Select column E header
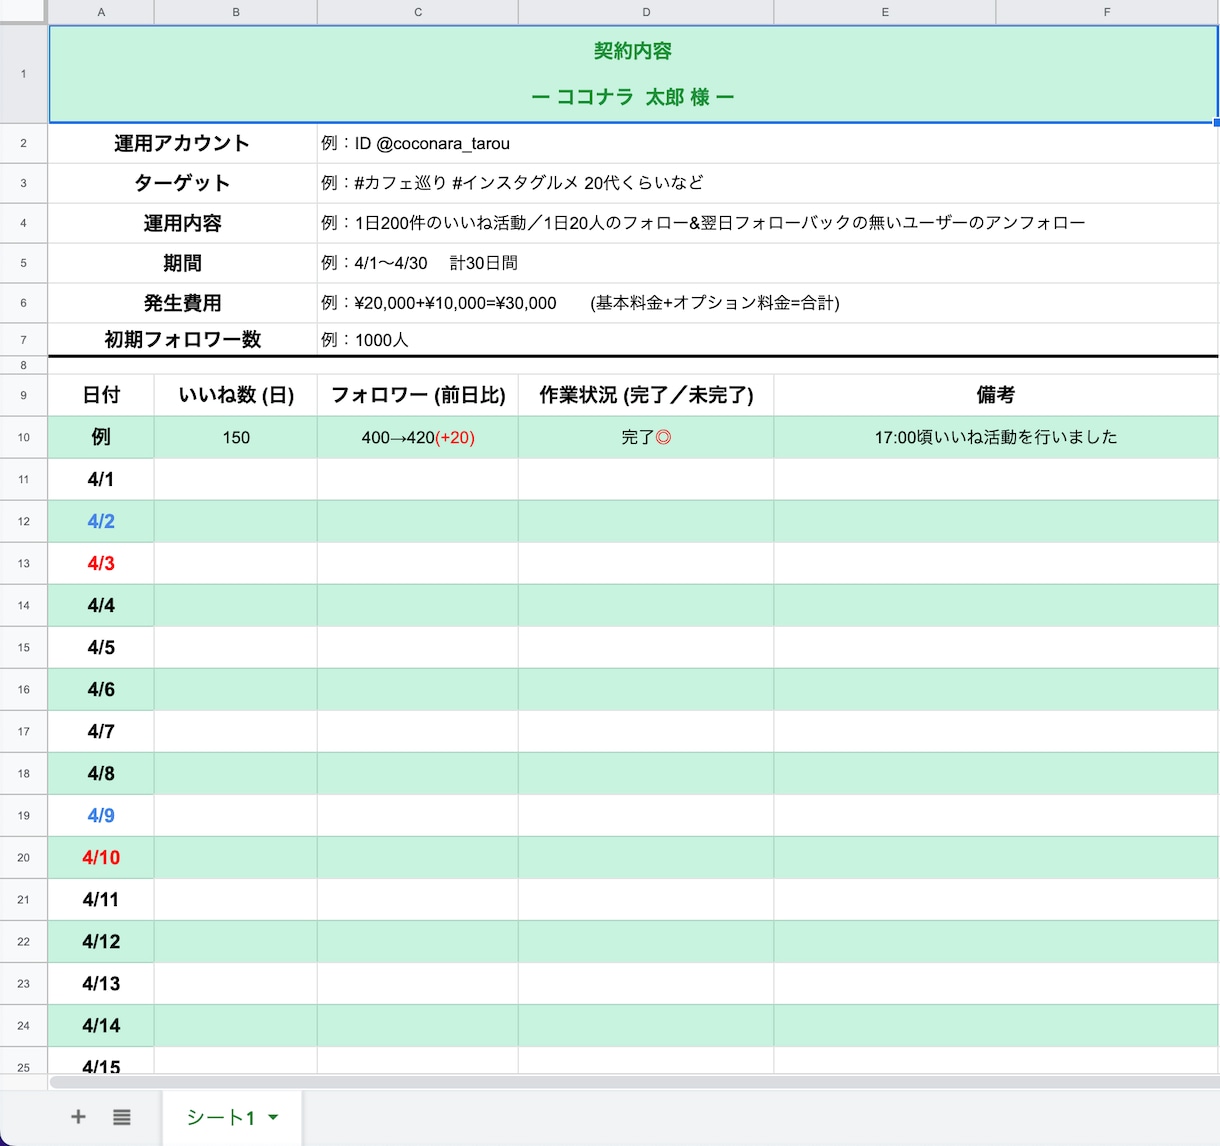Image resolution: width=1220 pixels, height=1146 pixels. [885, 12]
